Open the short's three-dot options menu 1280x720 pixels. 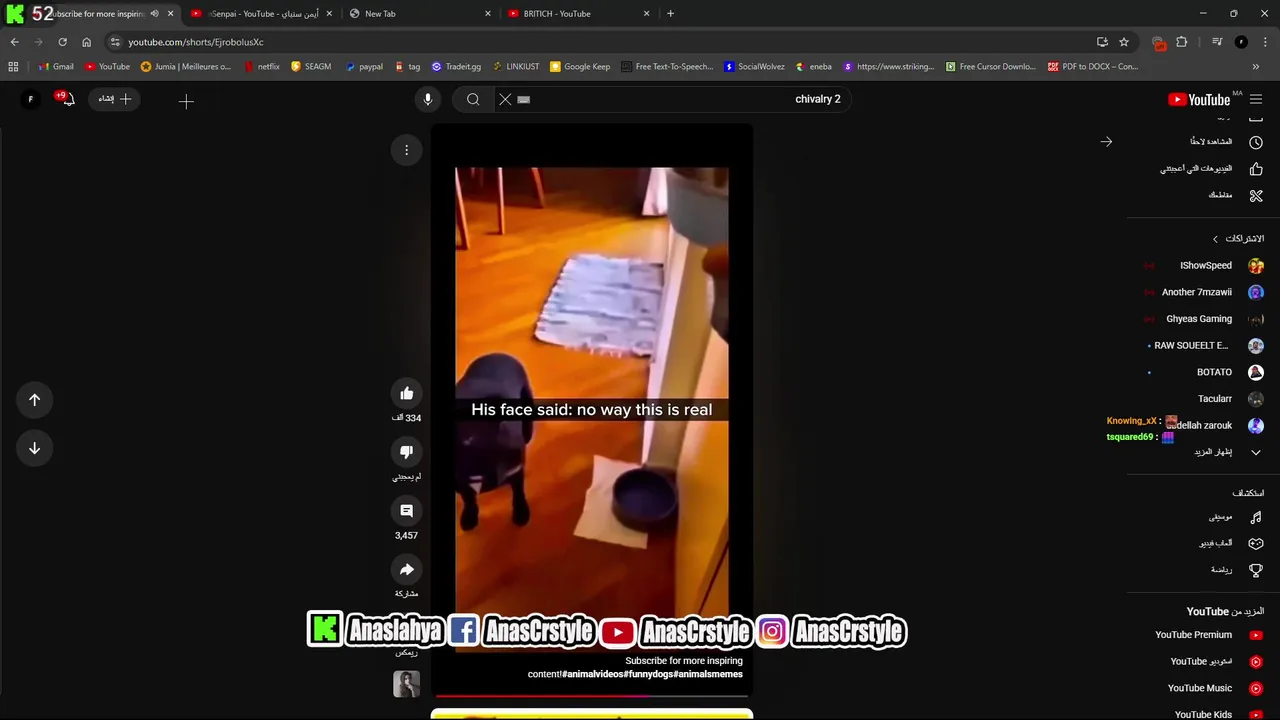[x=406, y=150]
